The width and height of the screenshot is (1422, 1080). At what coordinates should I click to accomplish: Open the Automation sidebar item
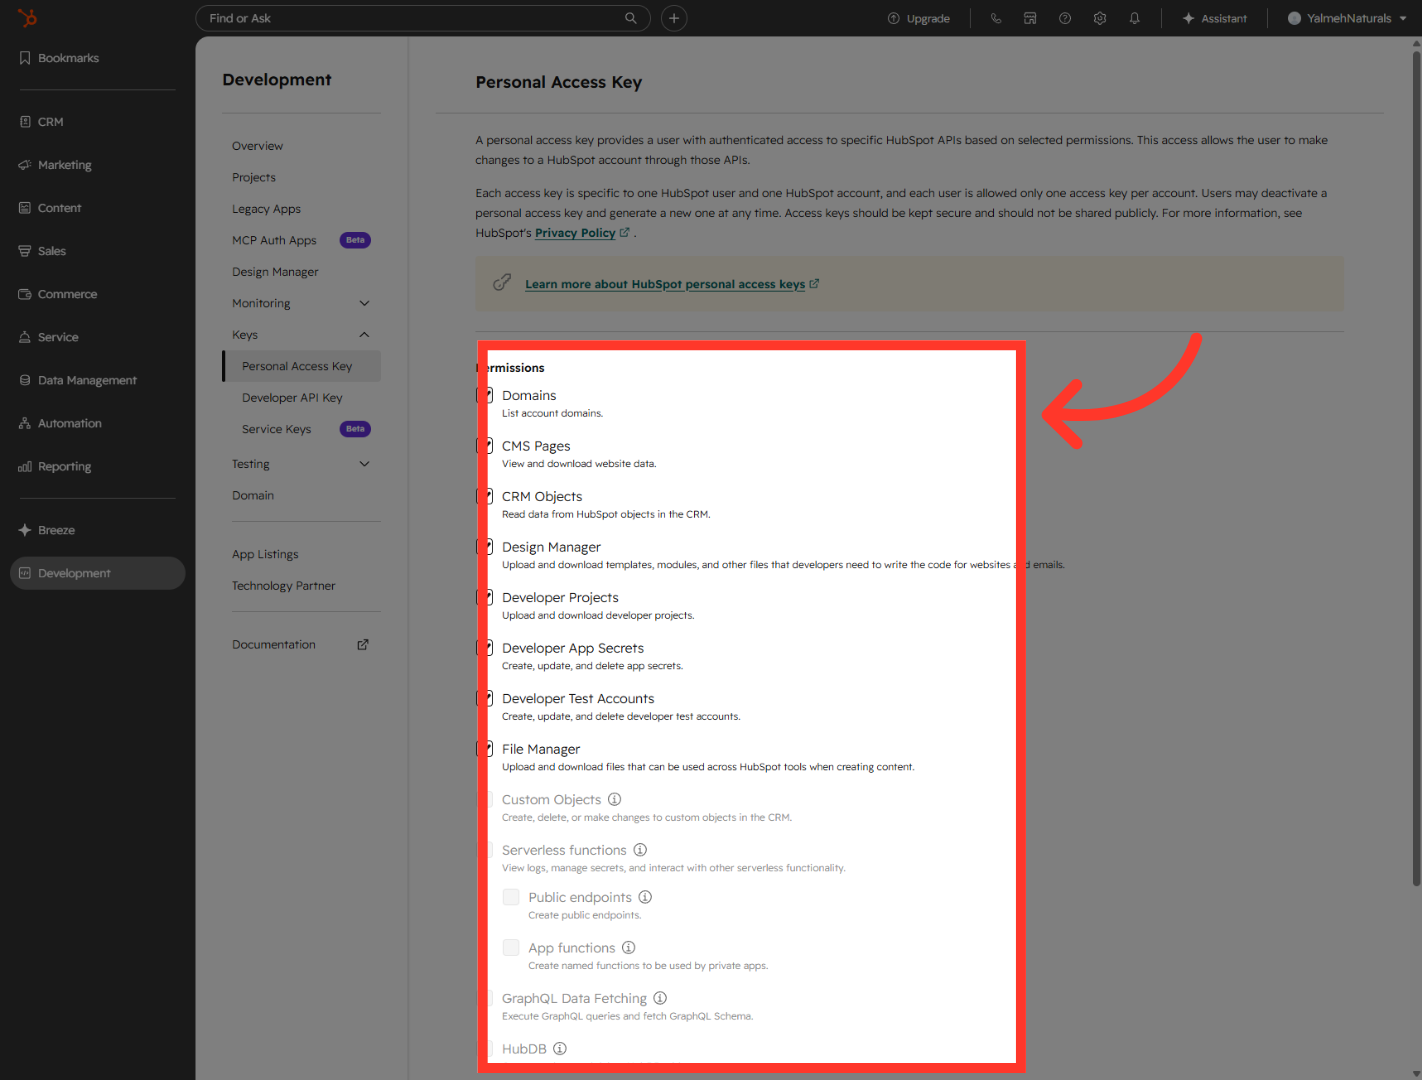point(60,423)
